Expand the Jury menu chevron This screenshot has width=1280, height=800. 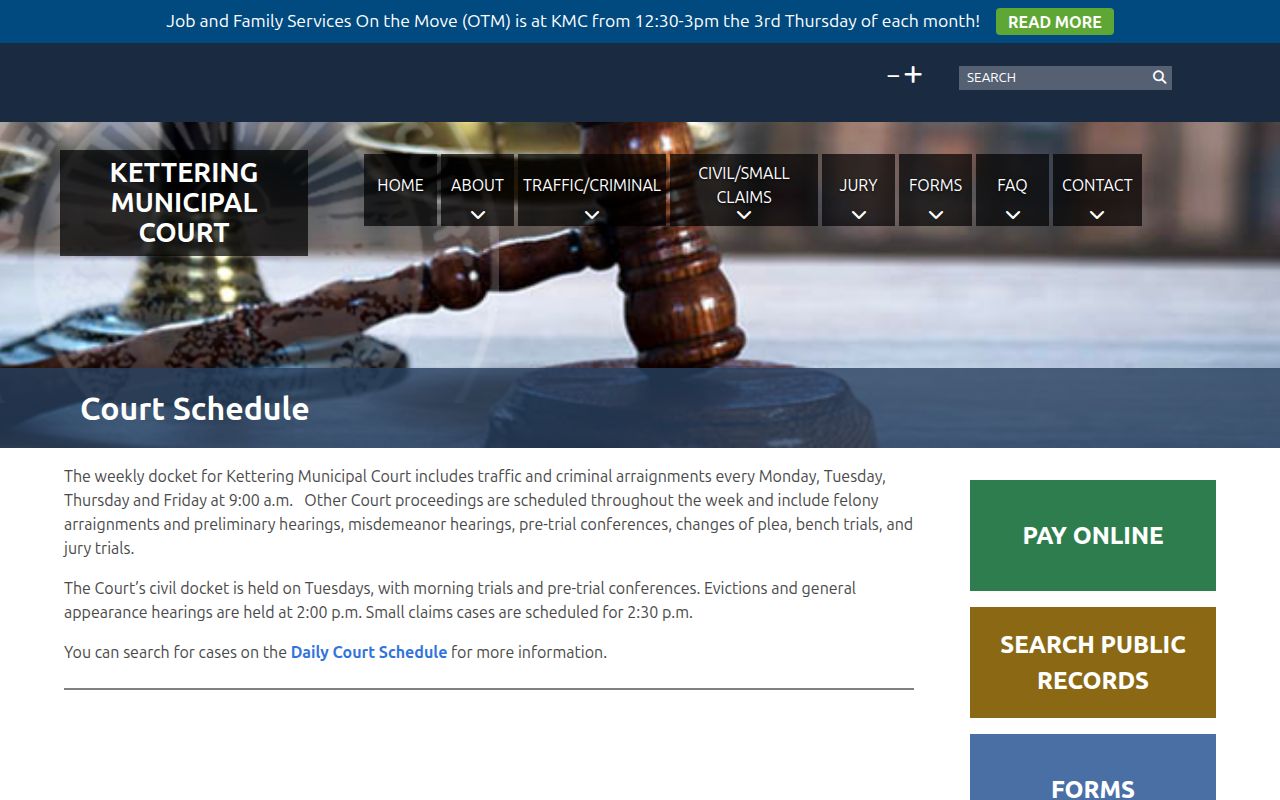click(859, 214)
